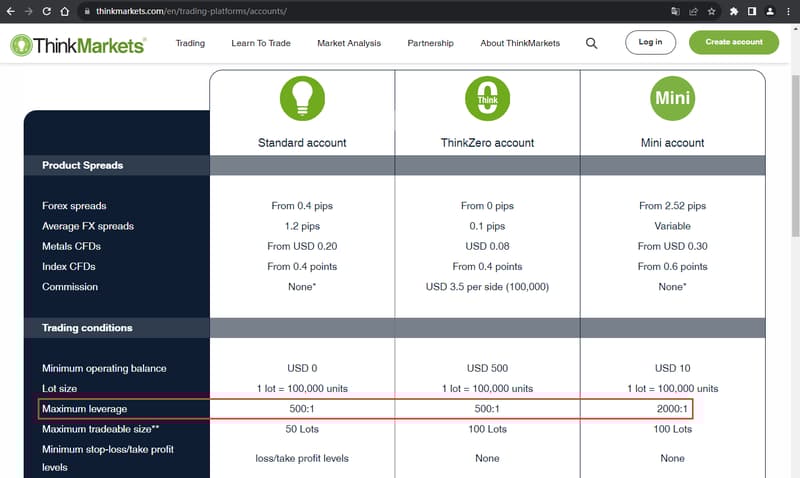Image resolution: width=800 pixels, height=478 pixels.
Task: Click the Commission row label
Action: [x=70, y=287]
